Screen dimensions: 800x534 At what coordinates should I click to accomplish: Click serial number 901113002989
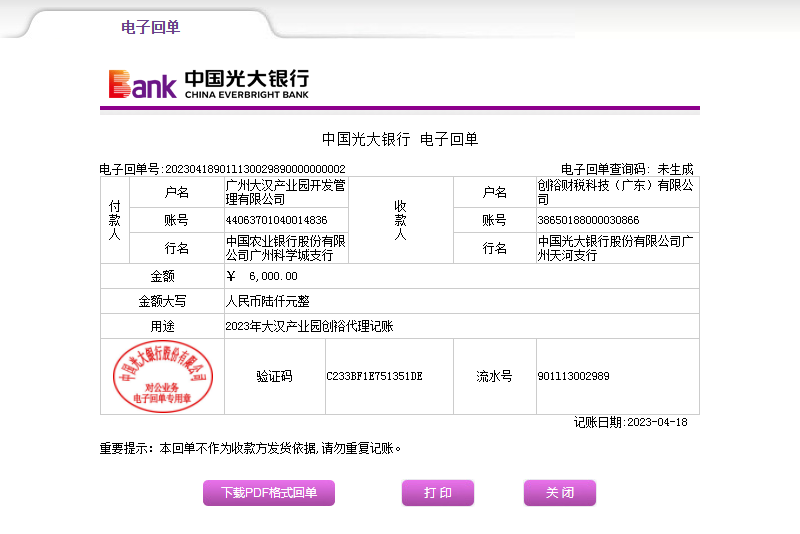[x=573, y=376]
